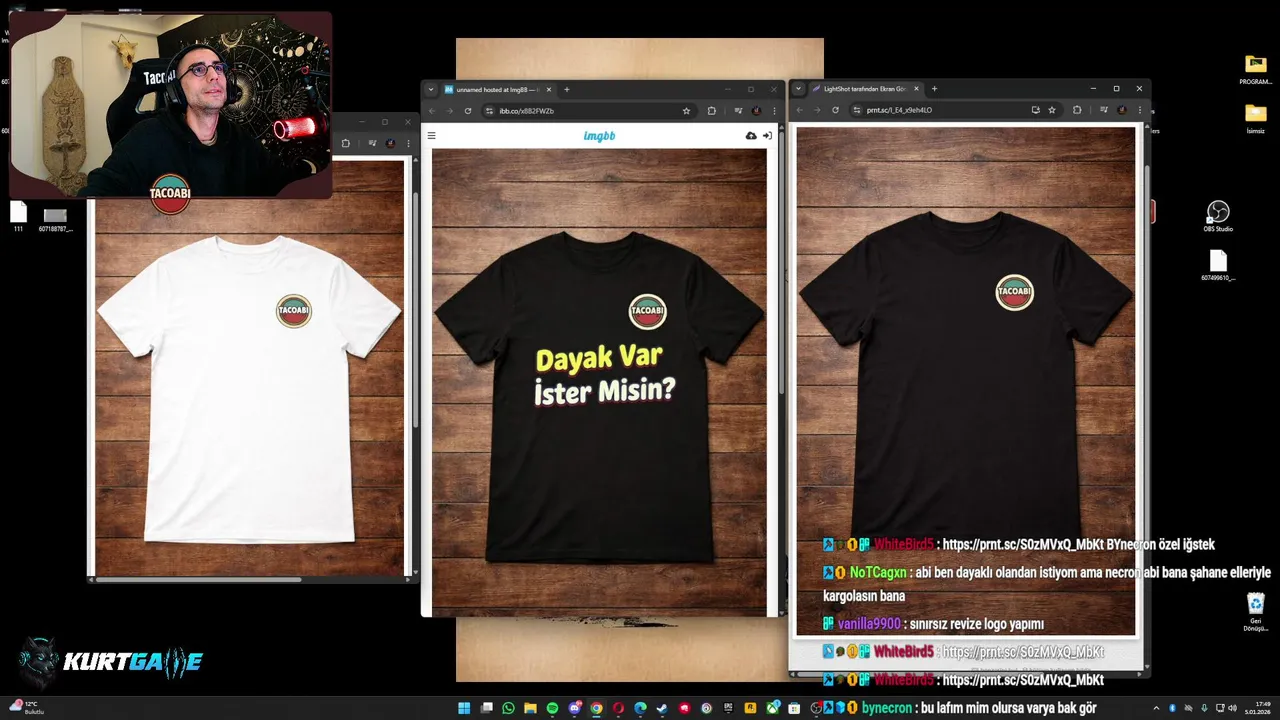This screenshot has width=1280, height=720.
Task: Select the 'Geri Dönüşüm' recycle bin
Action: coord(1256,612)
